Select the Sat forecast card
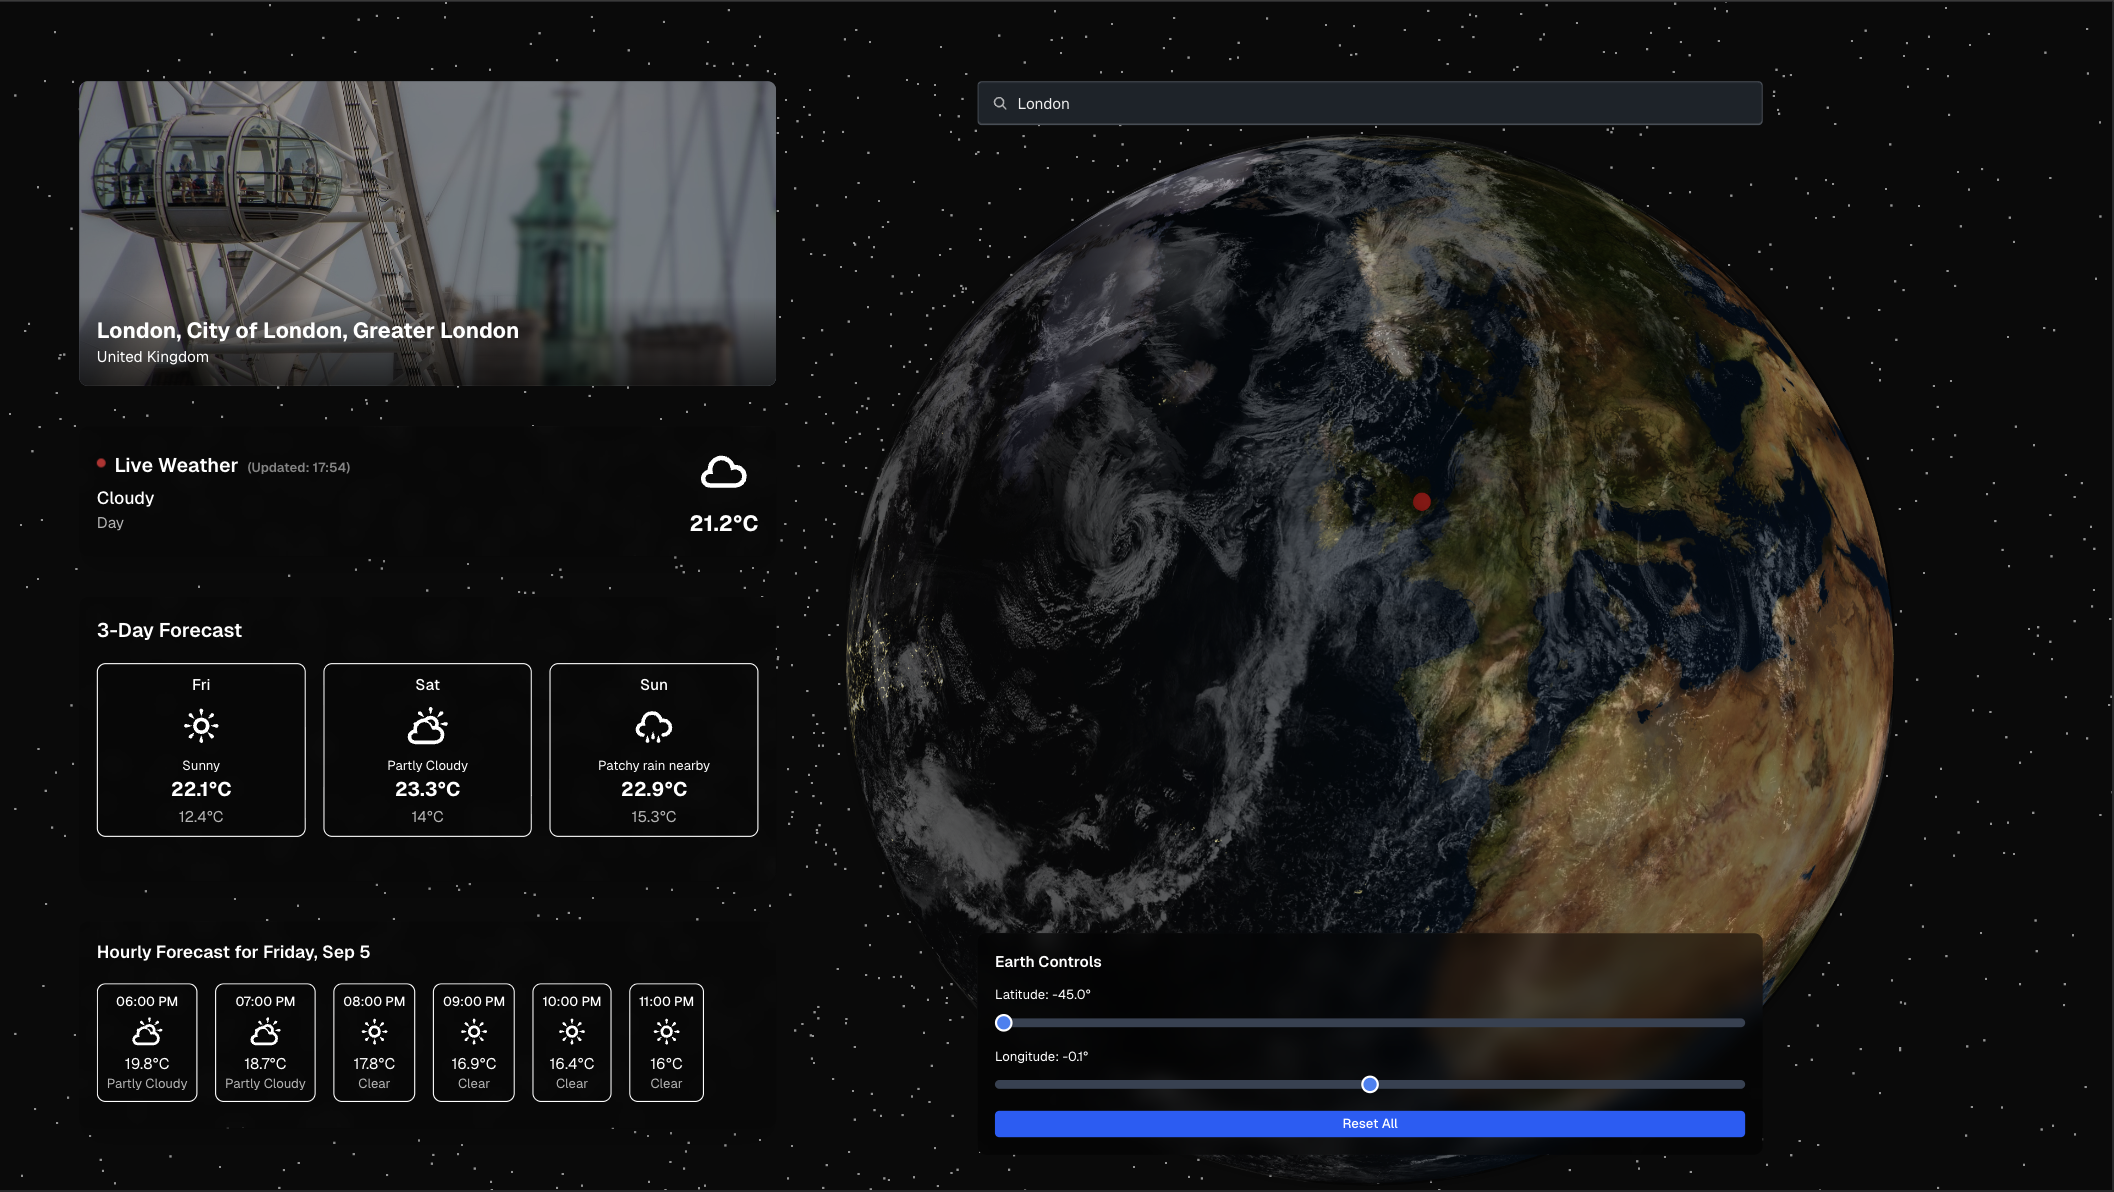 [427, 750]
